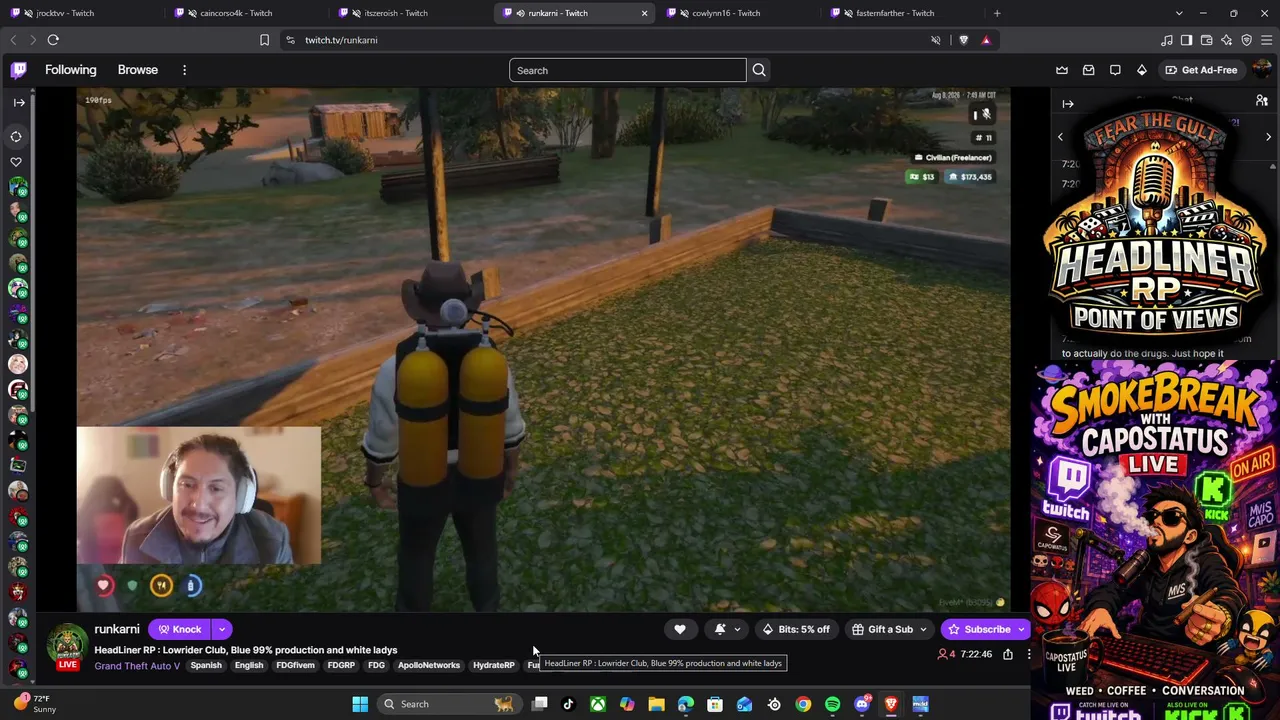Open Brave Rewards triangle icon
The width and height of the screenshot is (1280, 720).
coord(986,40)
